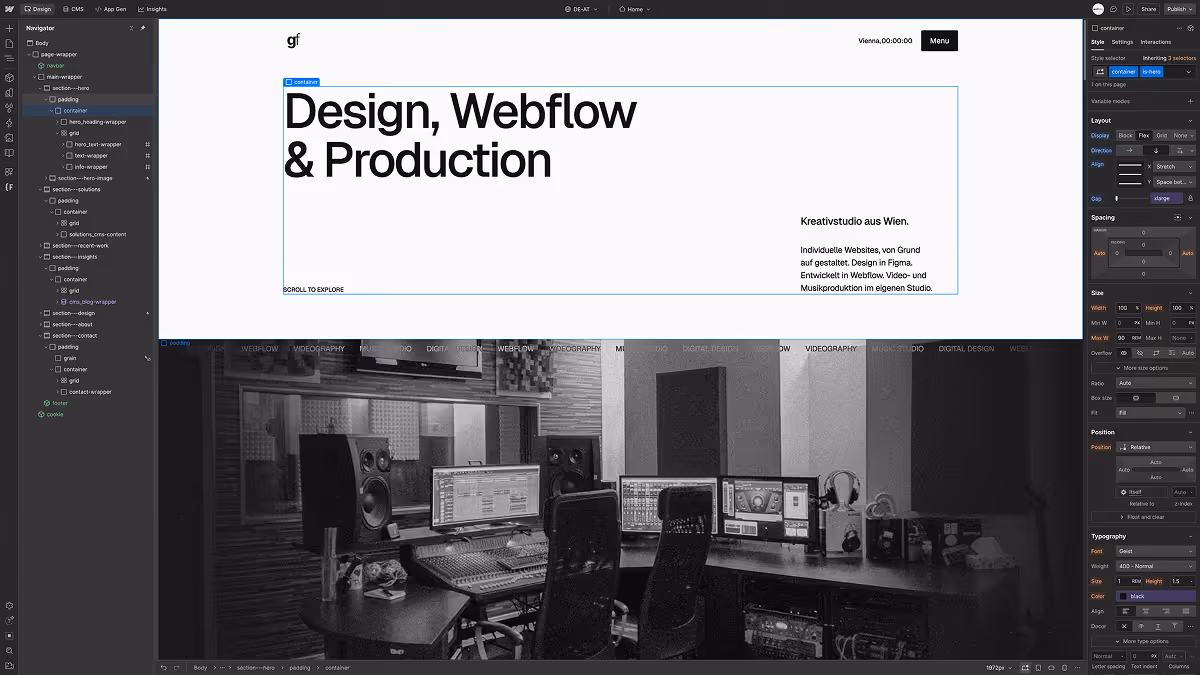Open the Components cube icon
Viewport: 1200px width, 675px height.
click(9, 77)
